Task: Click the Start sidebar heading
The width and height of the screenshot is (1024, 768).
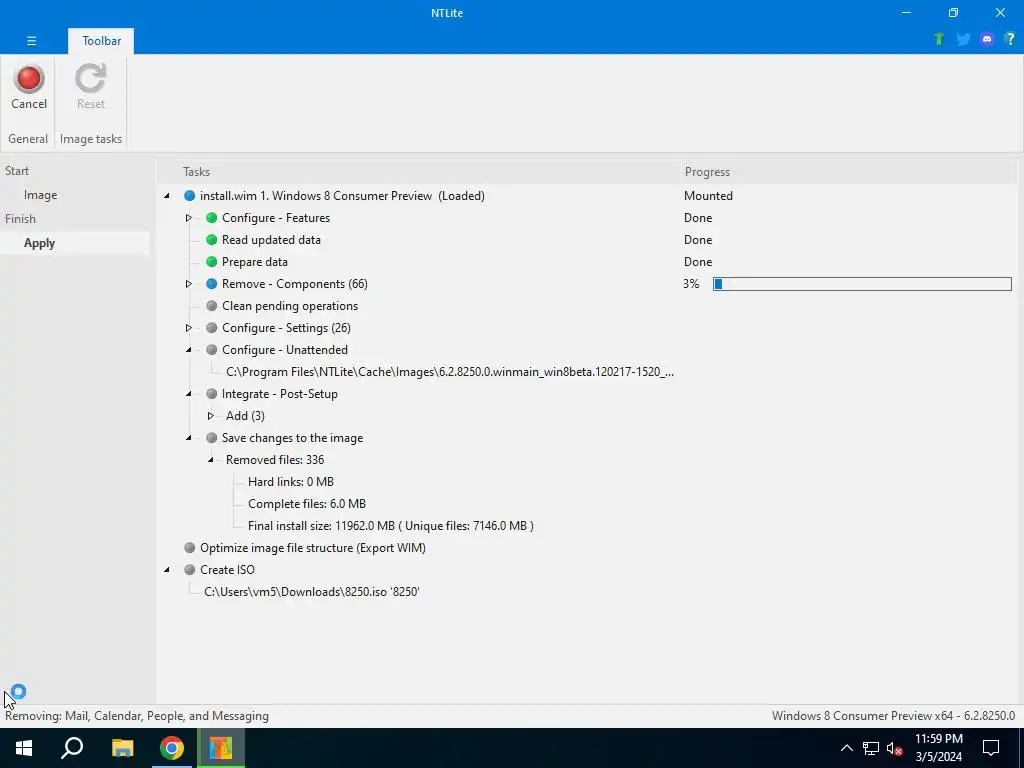Action: click(x=17, y=170)
